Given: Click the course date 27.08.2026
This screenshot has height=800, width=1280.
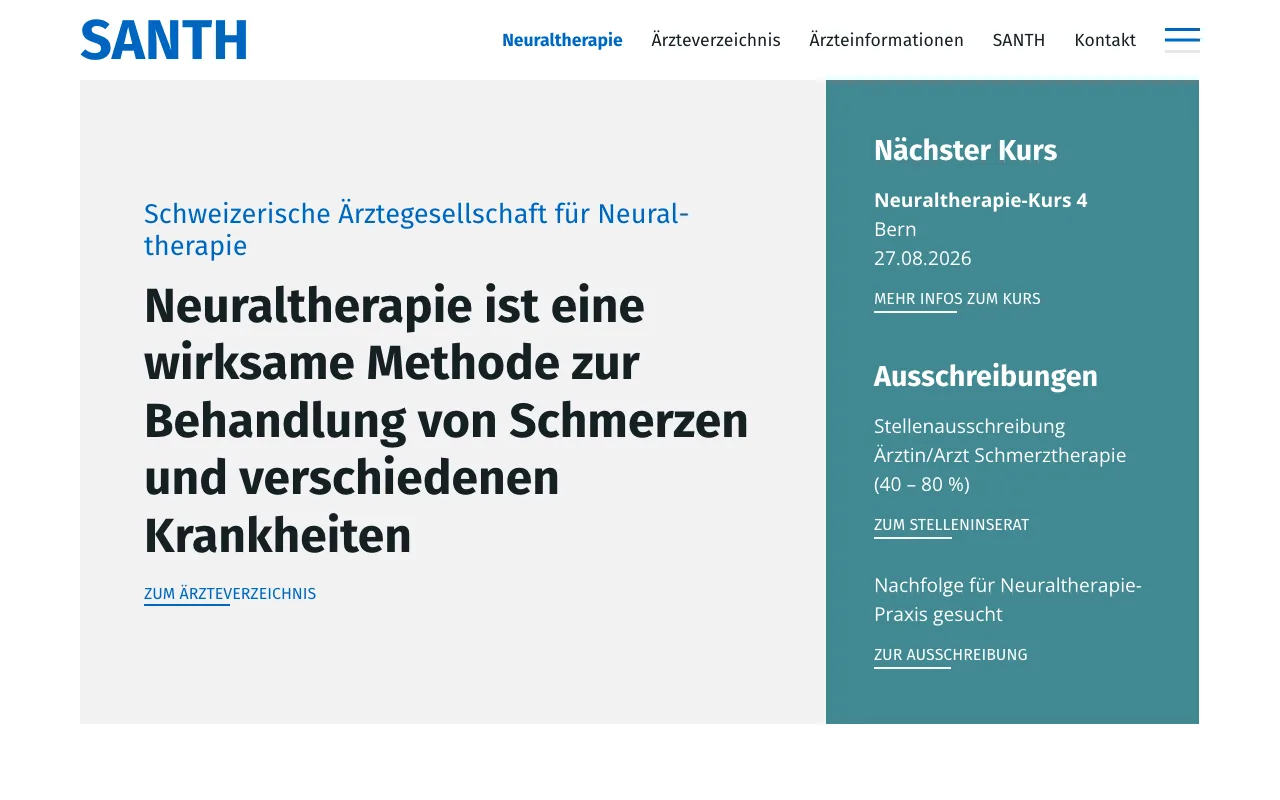Looking at the screenshot, I should (x=922, y=258).
